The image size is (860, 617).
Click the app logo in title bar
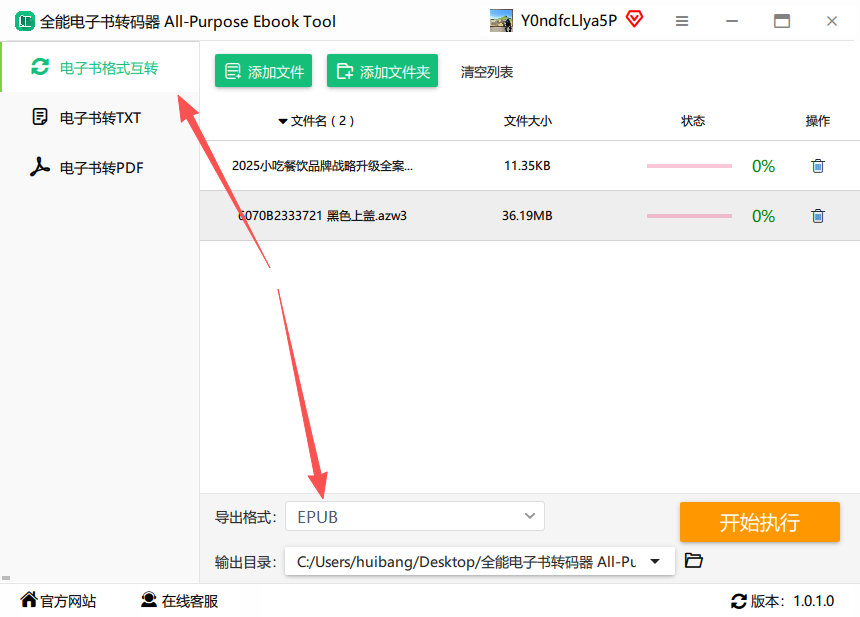(x=21, y=21)
